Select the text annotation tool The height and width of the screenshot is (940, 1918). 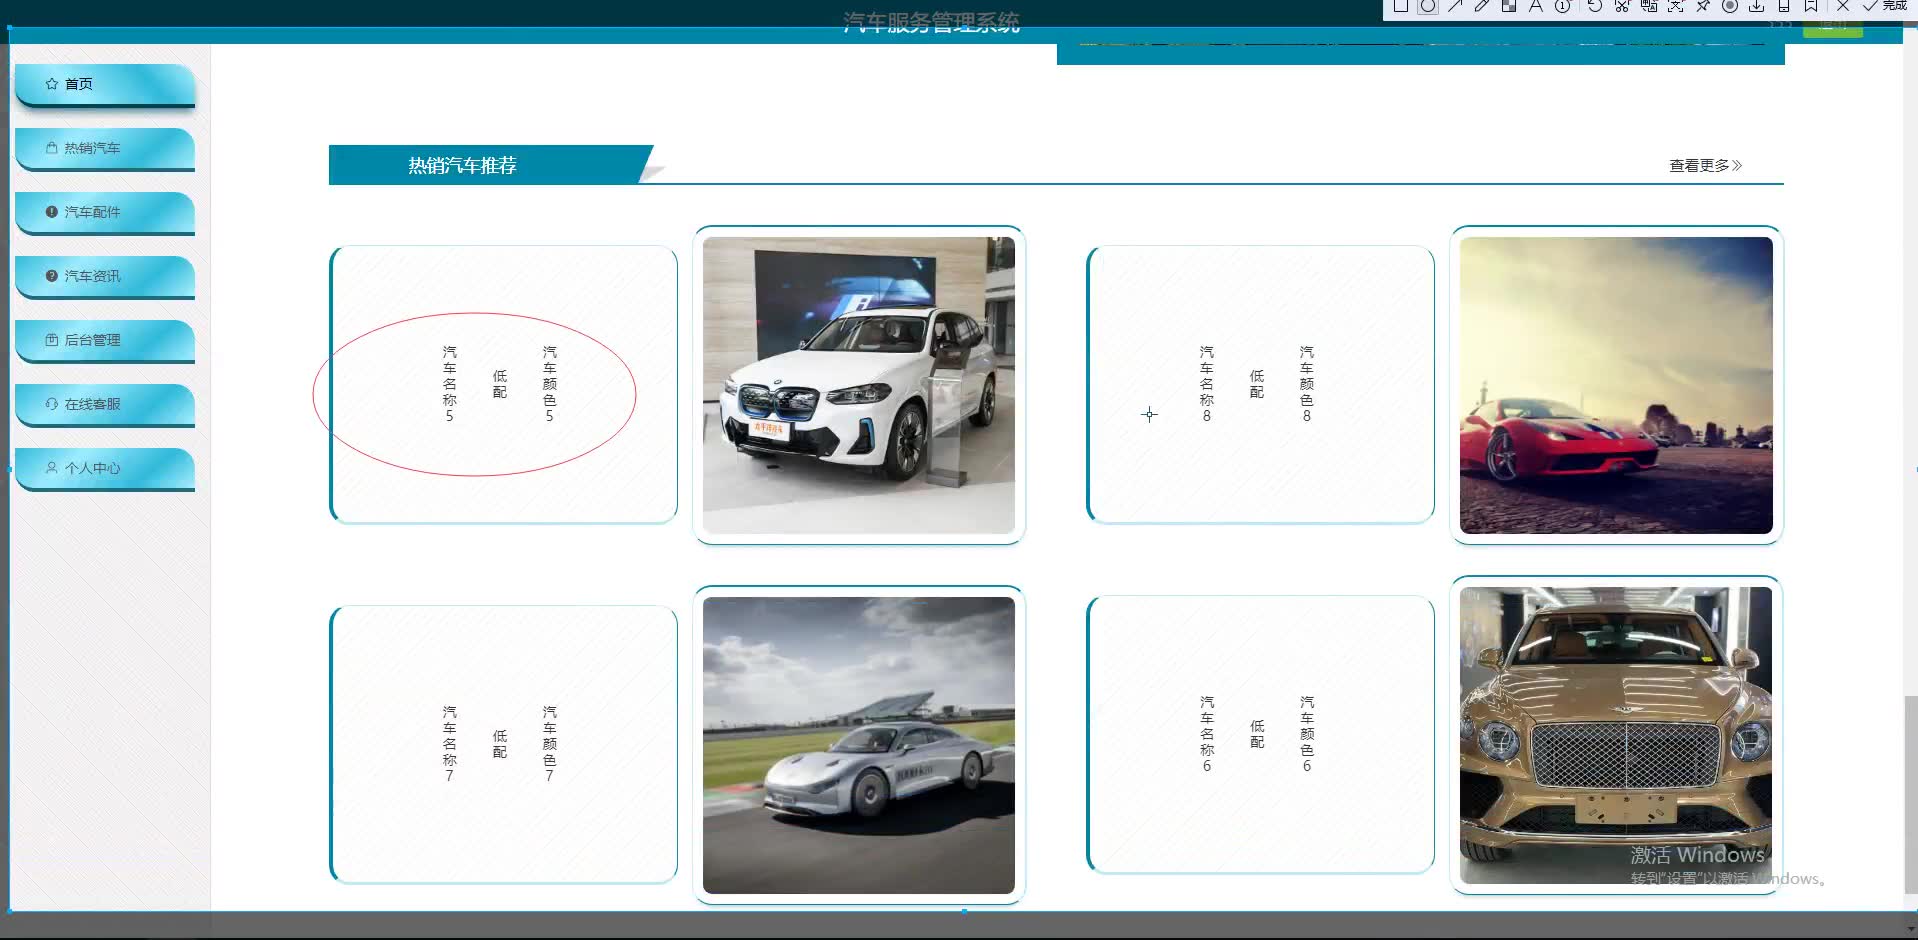(x=1535, y=6)
